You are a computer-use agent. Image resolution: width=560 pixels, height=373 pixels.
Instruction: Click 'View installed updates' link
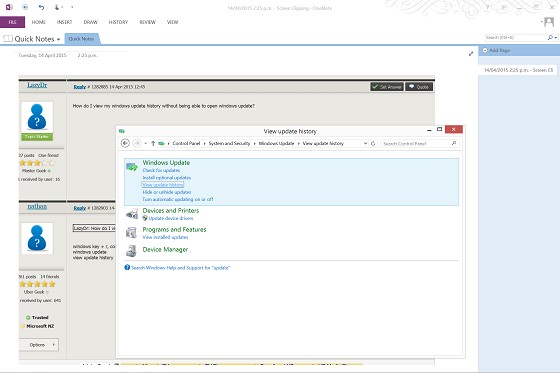coord(165,237)
